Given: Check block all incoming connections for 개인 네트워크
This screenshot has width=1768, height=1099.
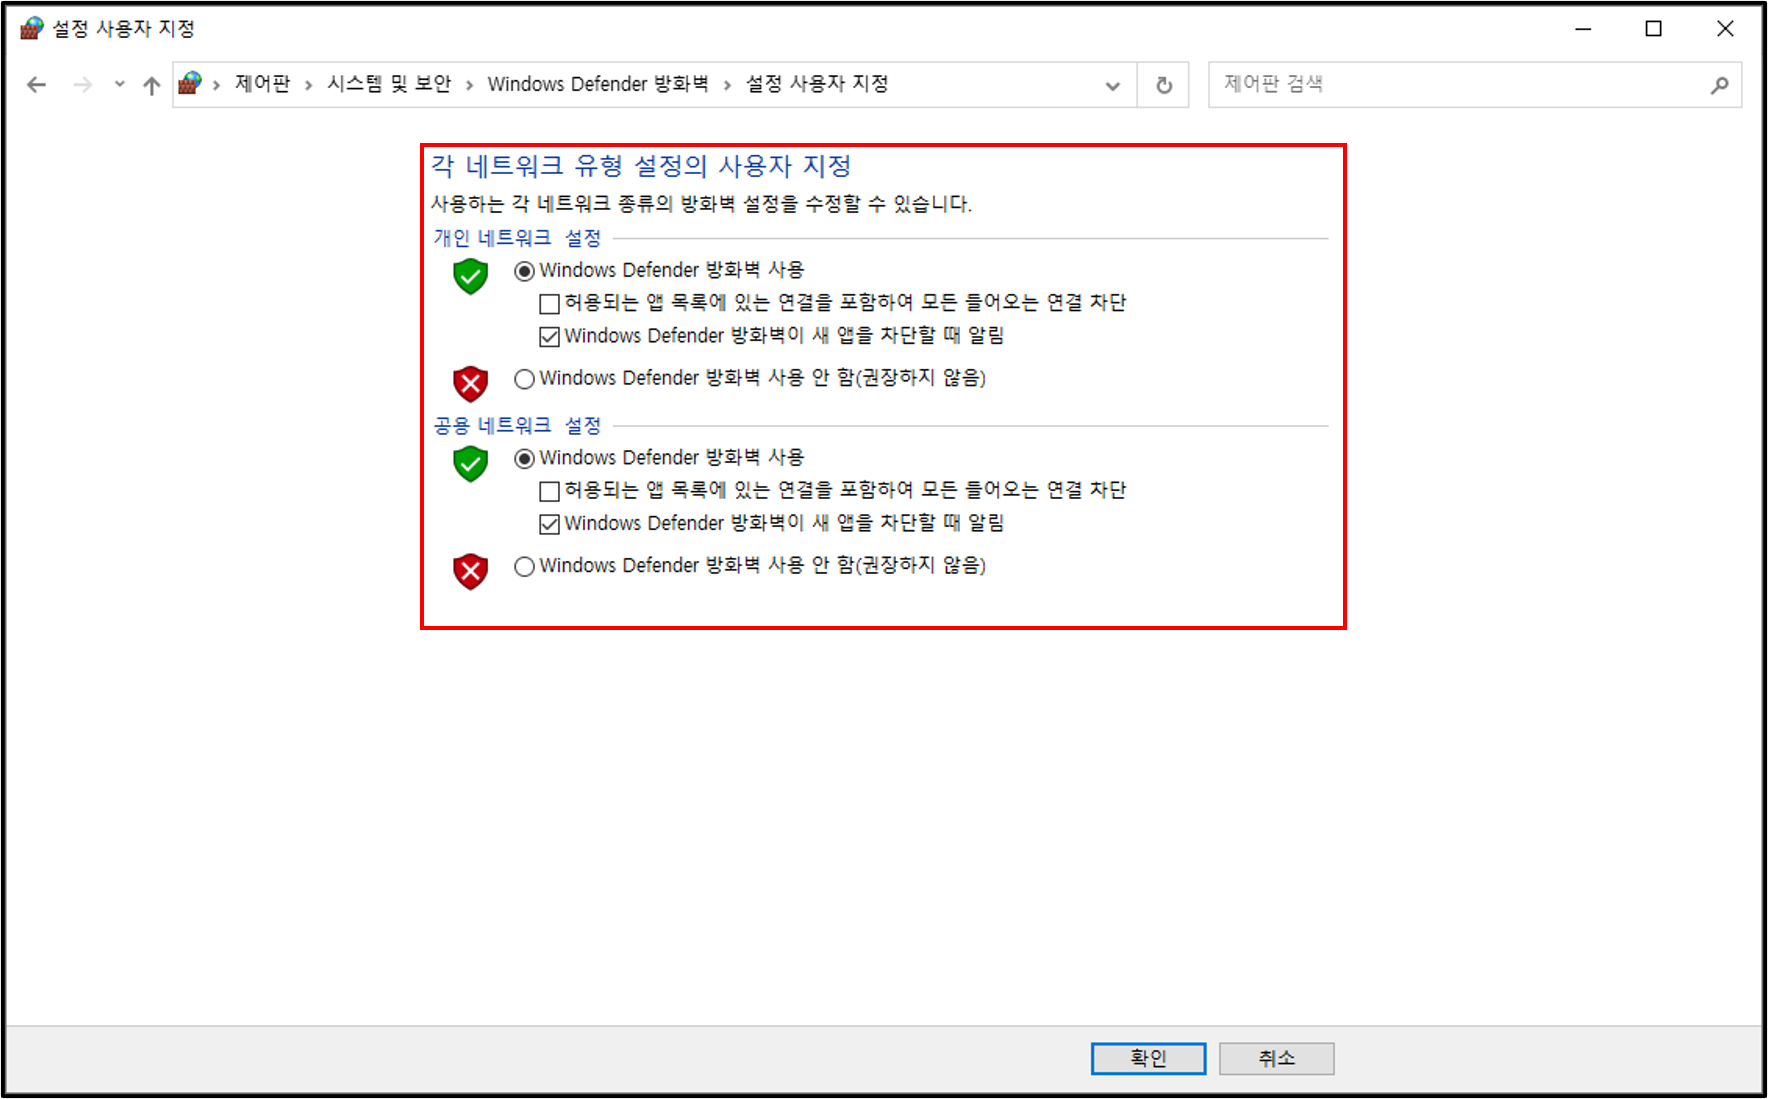Looking at the screenshot, I should (549, 303).
